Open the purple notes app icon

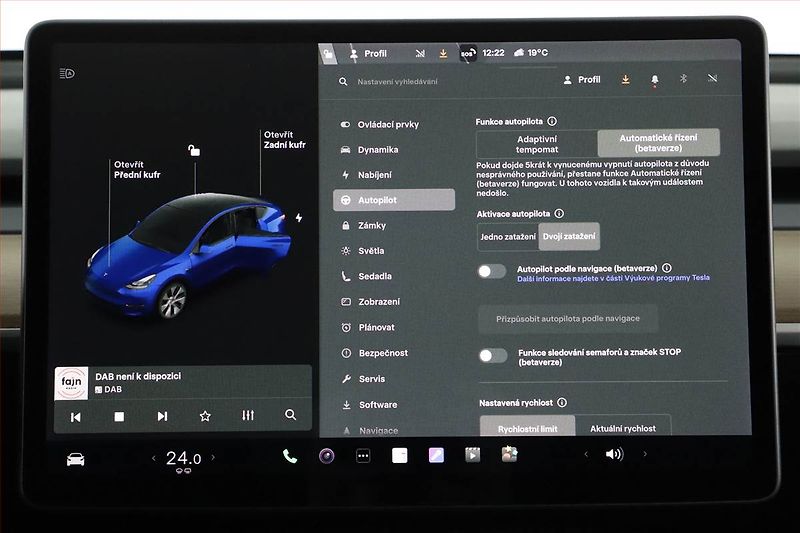click(x=436, y=455)
